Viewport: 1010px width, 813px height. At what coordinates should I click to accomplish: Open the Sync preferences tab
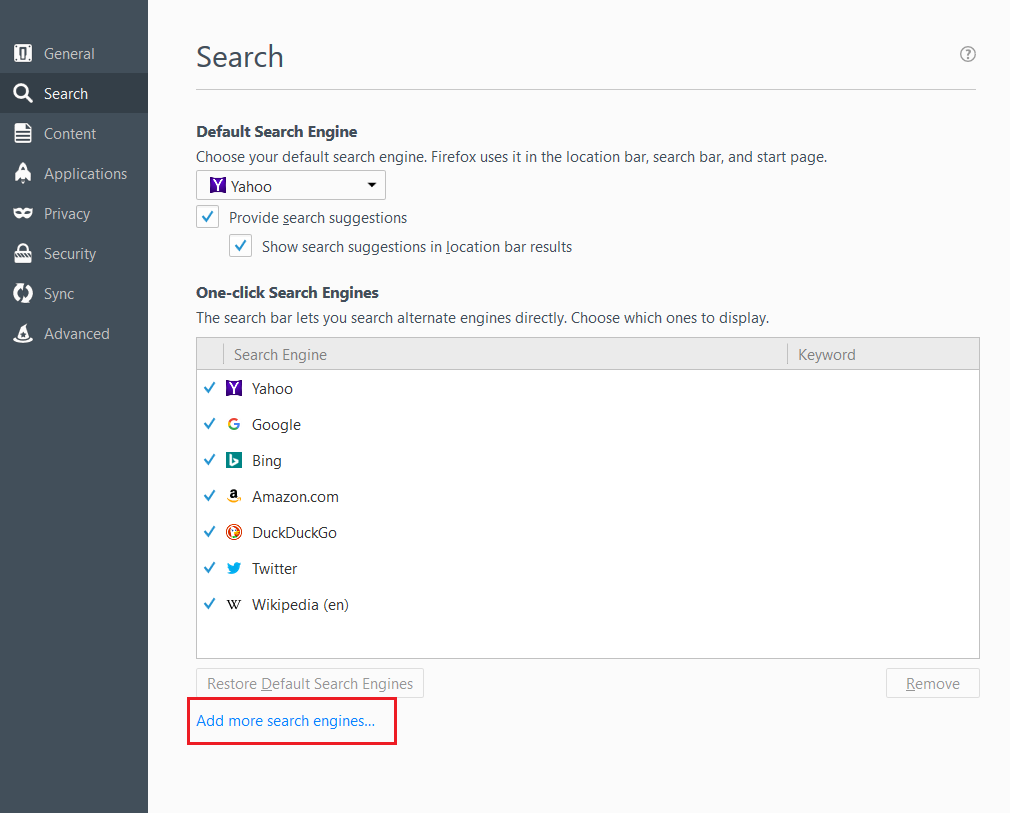tap(74, 293)
